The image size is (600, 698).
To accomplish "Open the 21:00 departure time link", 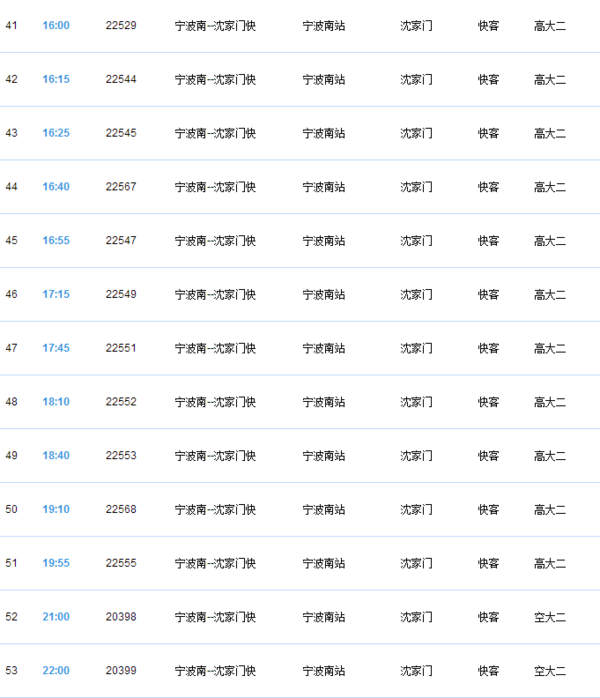I will click(56, 617).
